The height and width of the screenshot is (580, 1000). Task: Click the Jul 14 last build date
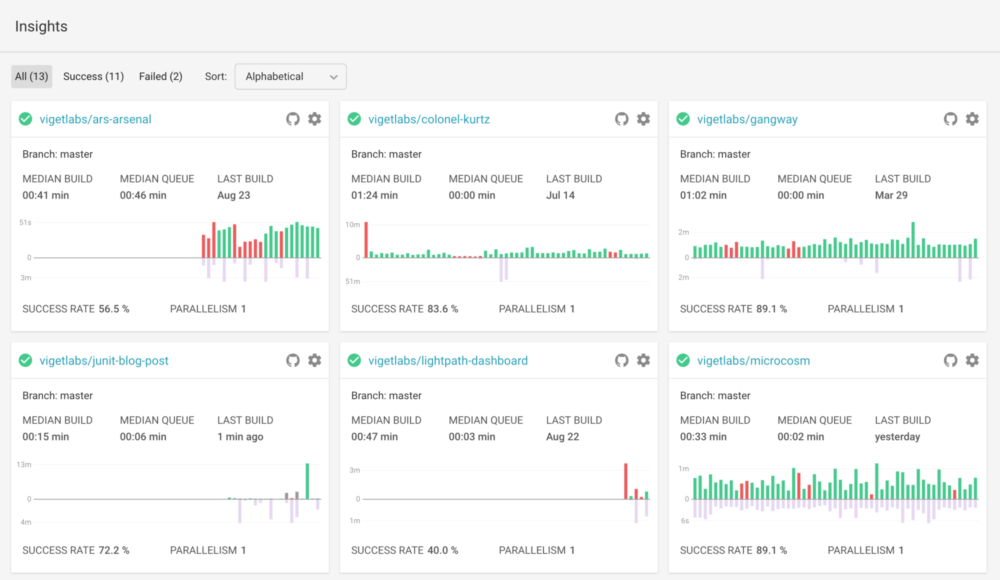coord(561,195)
